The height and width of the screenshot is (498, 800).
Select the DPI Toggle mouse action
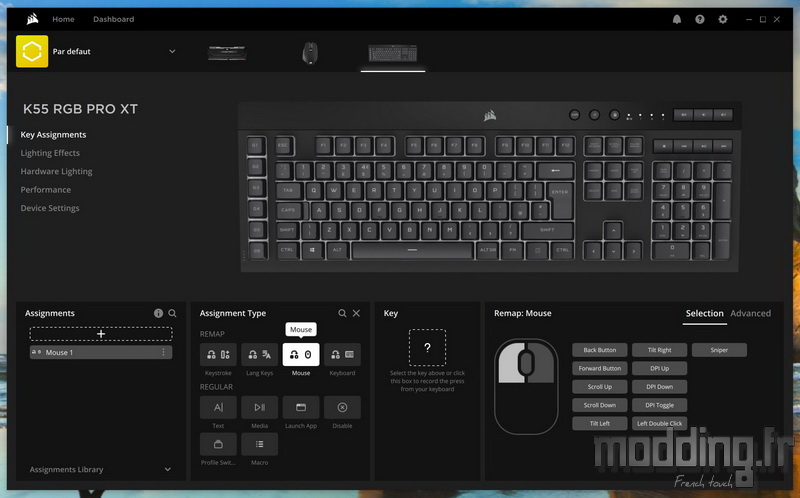659,405
